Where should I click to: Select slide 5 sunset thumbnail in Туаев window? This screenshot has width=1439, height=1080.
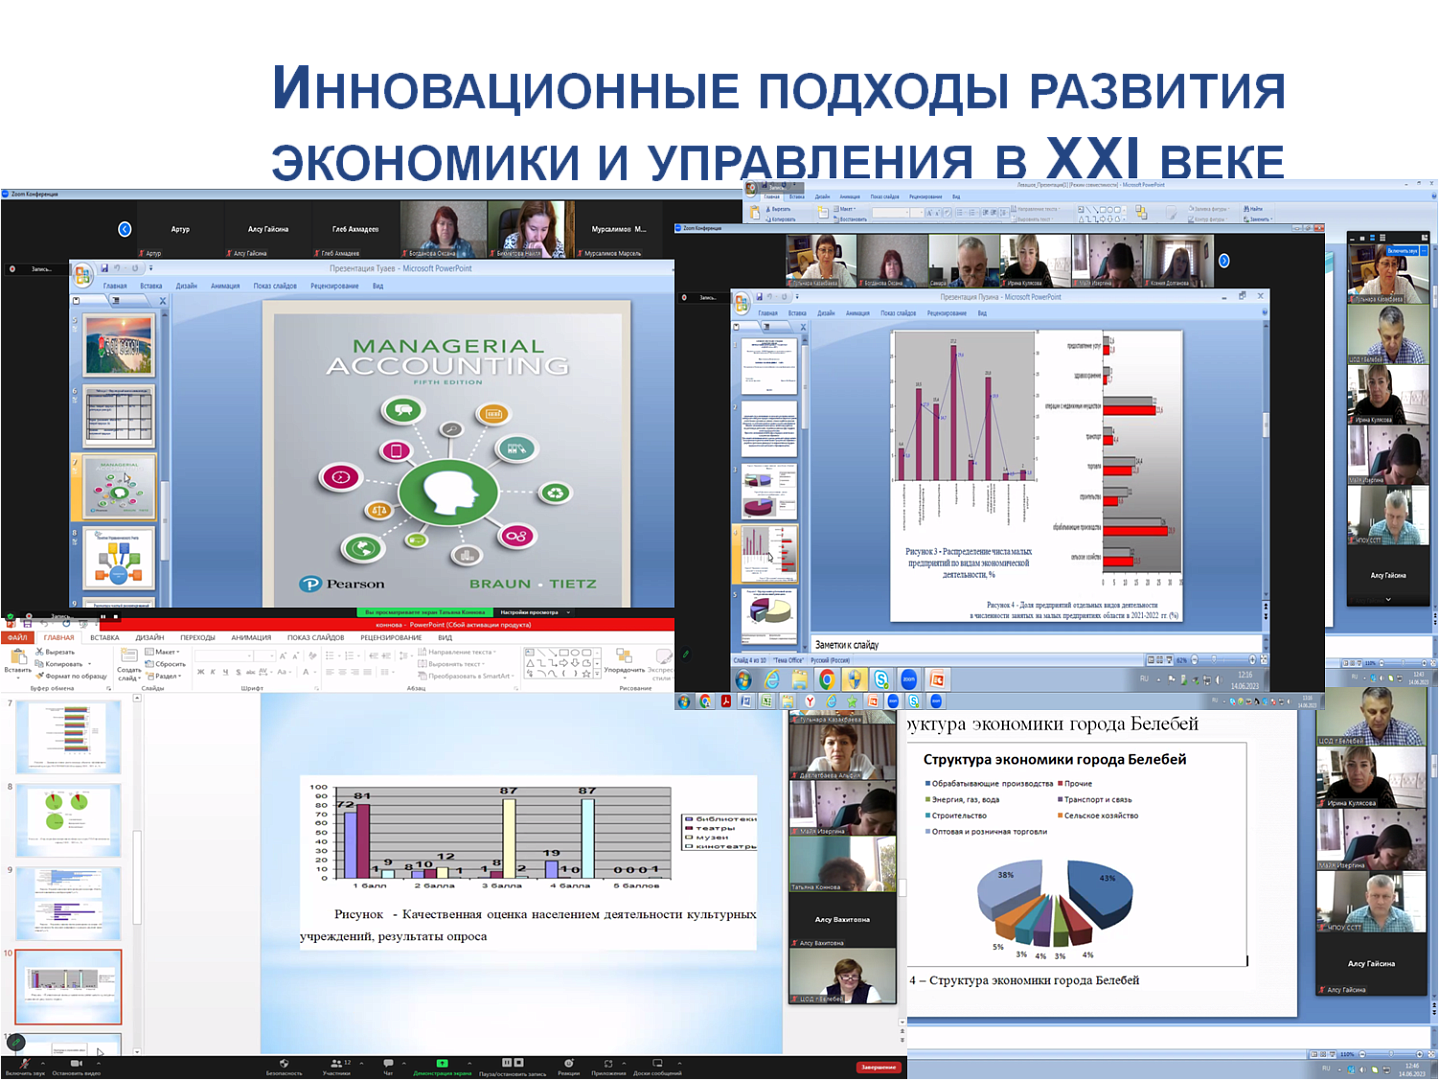pyautogui.click(x=119, y=344)
